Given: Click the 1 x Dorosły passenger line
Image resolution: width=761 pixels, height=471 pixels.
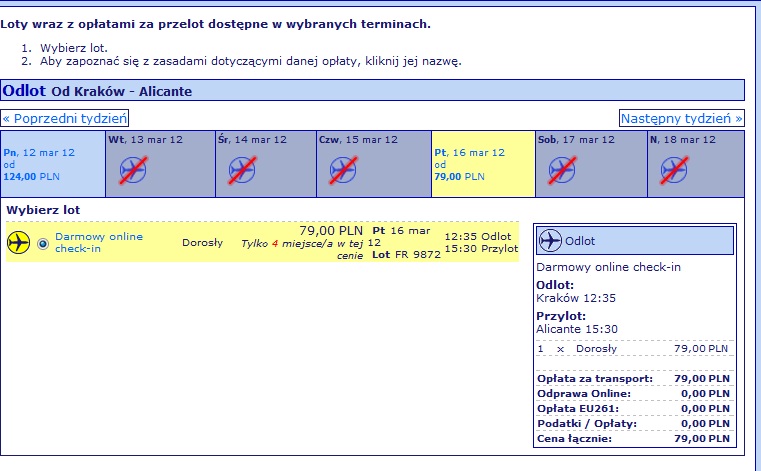Looking at the screenshot, I should pos(633,349).
